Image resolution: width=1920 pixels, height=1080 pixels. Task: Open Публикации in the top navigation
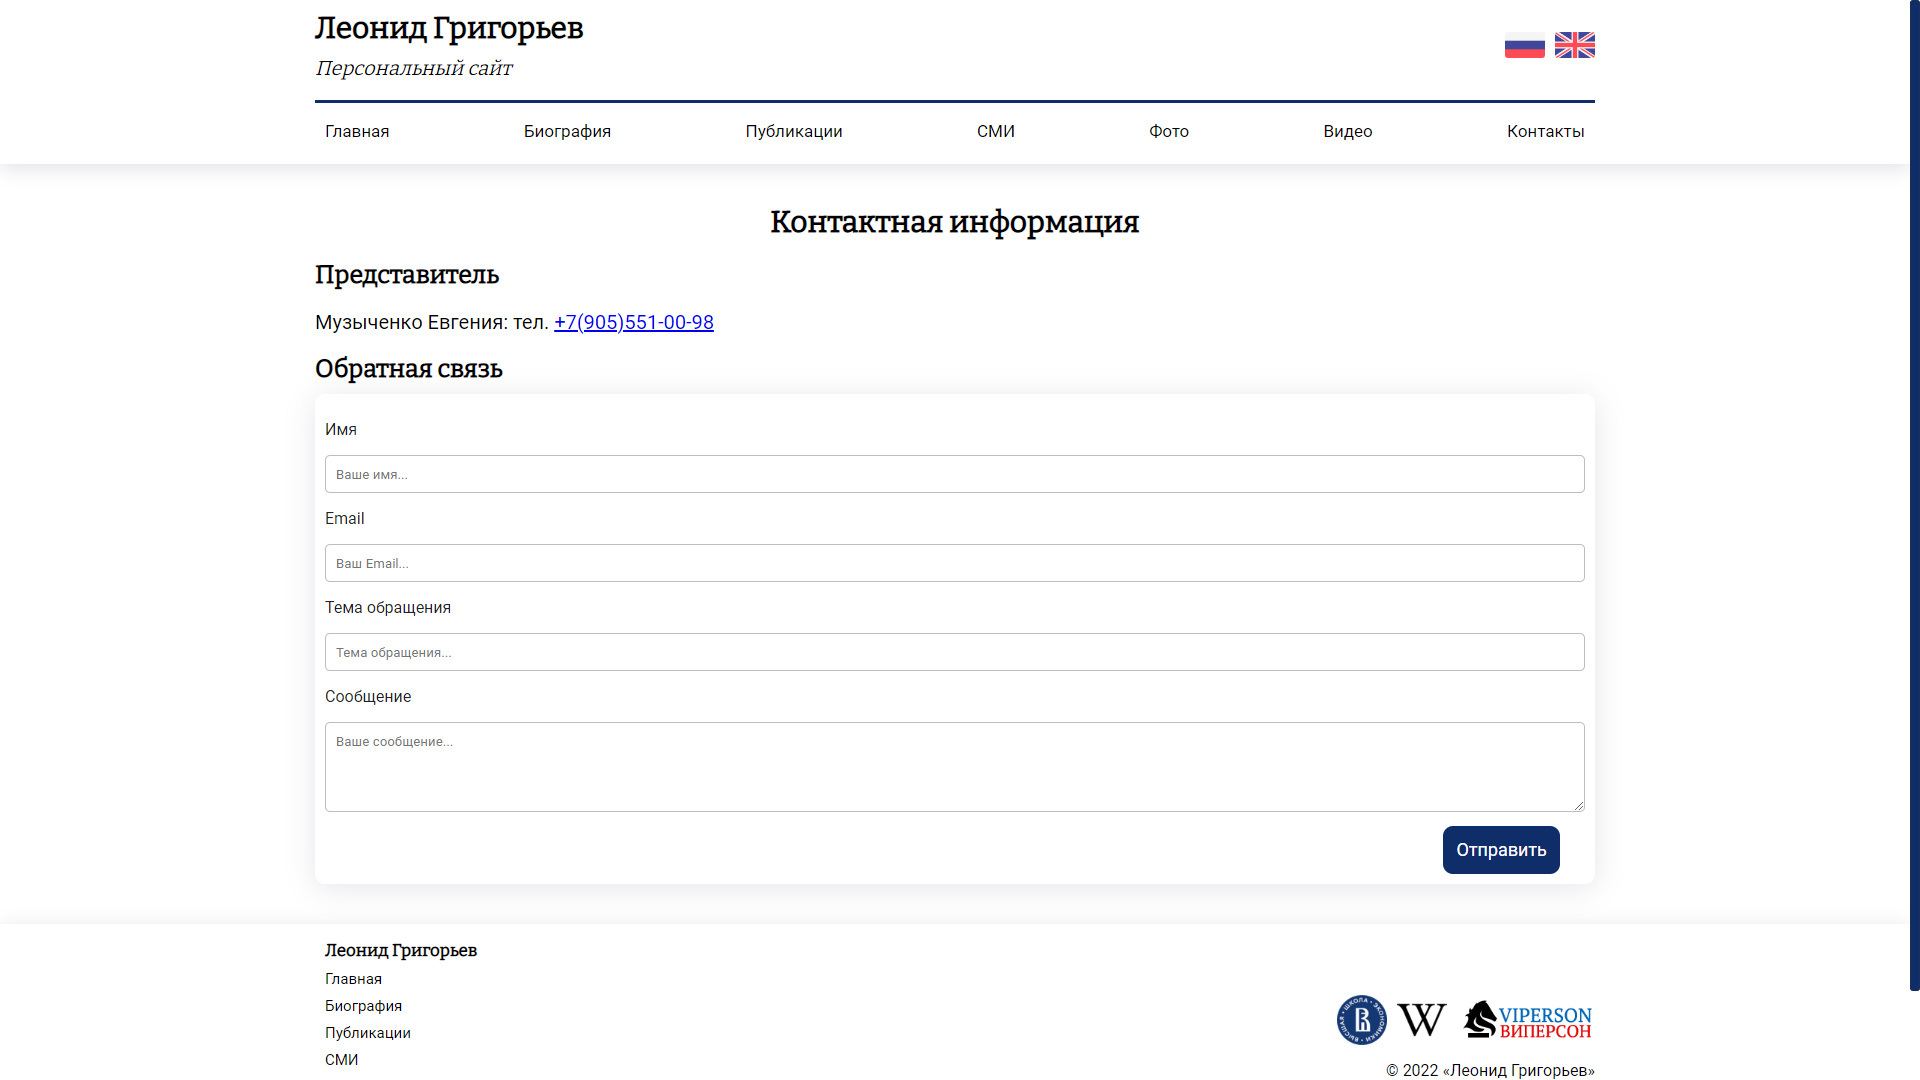pyautogui.click(x=794, y=132)
